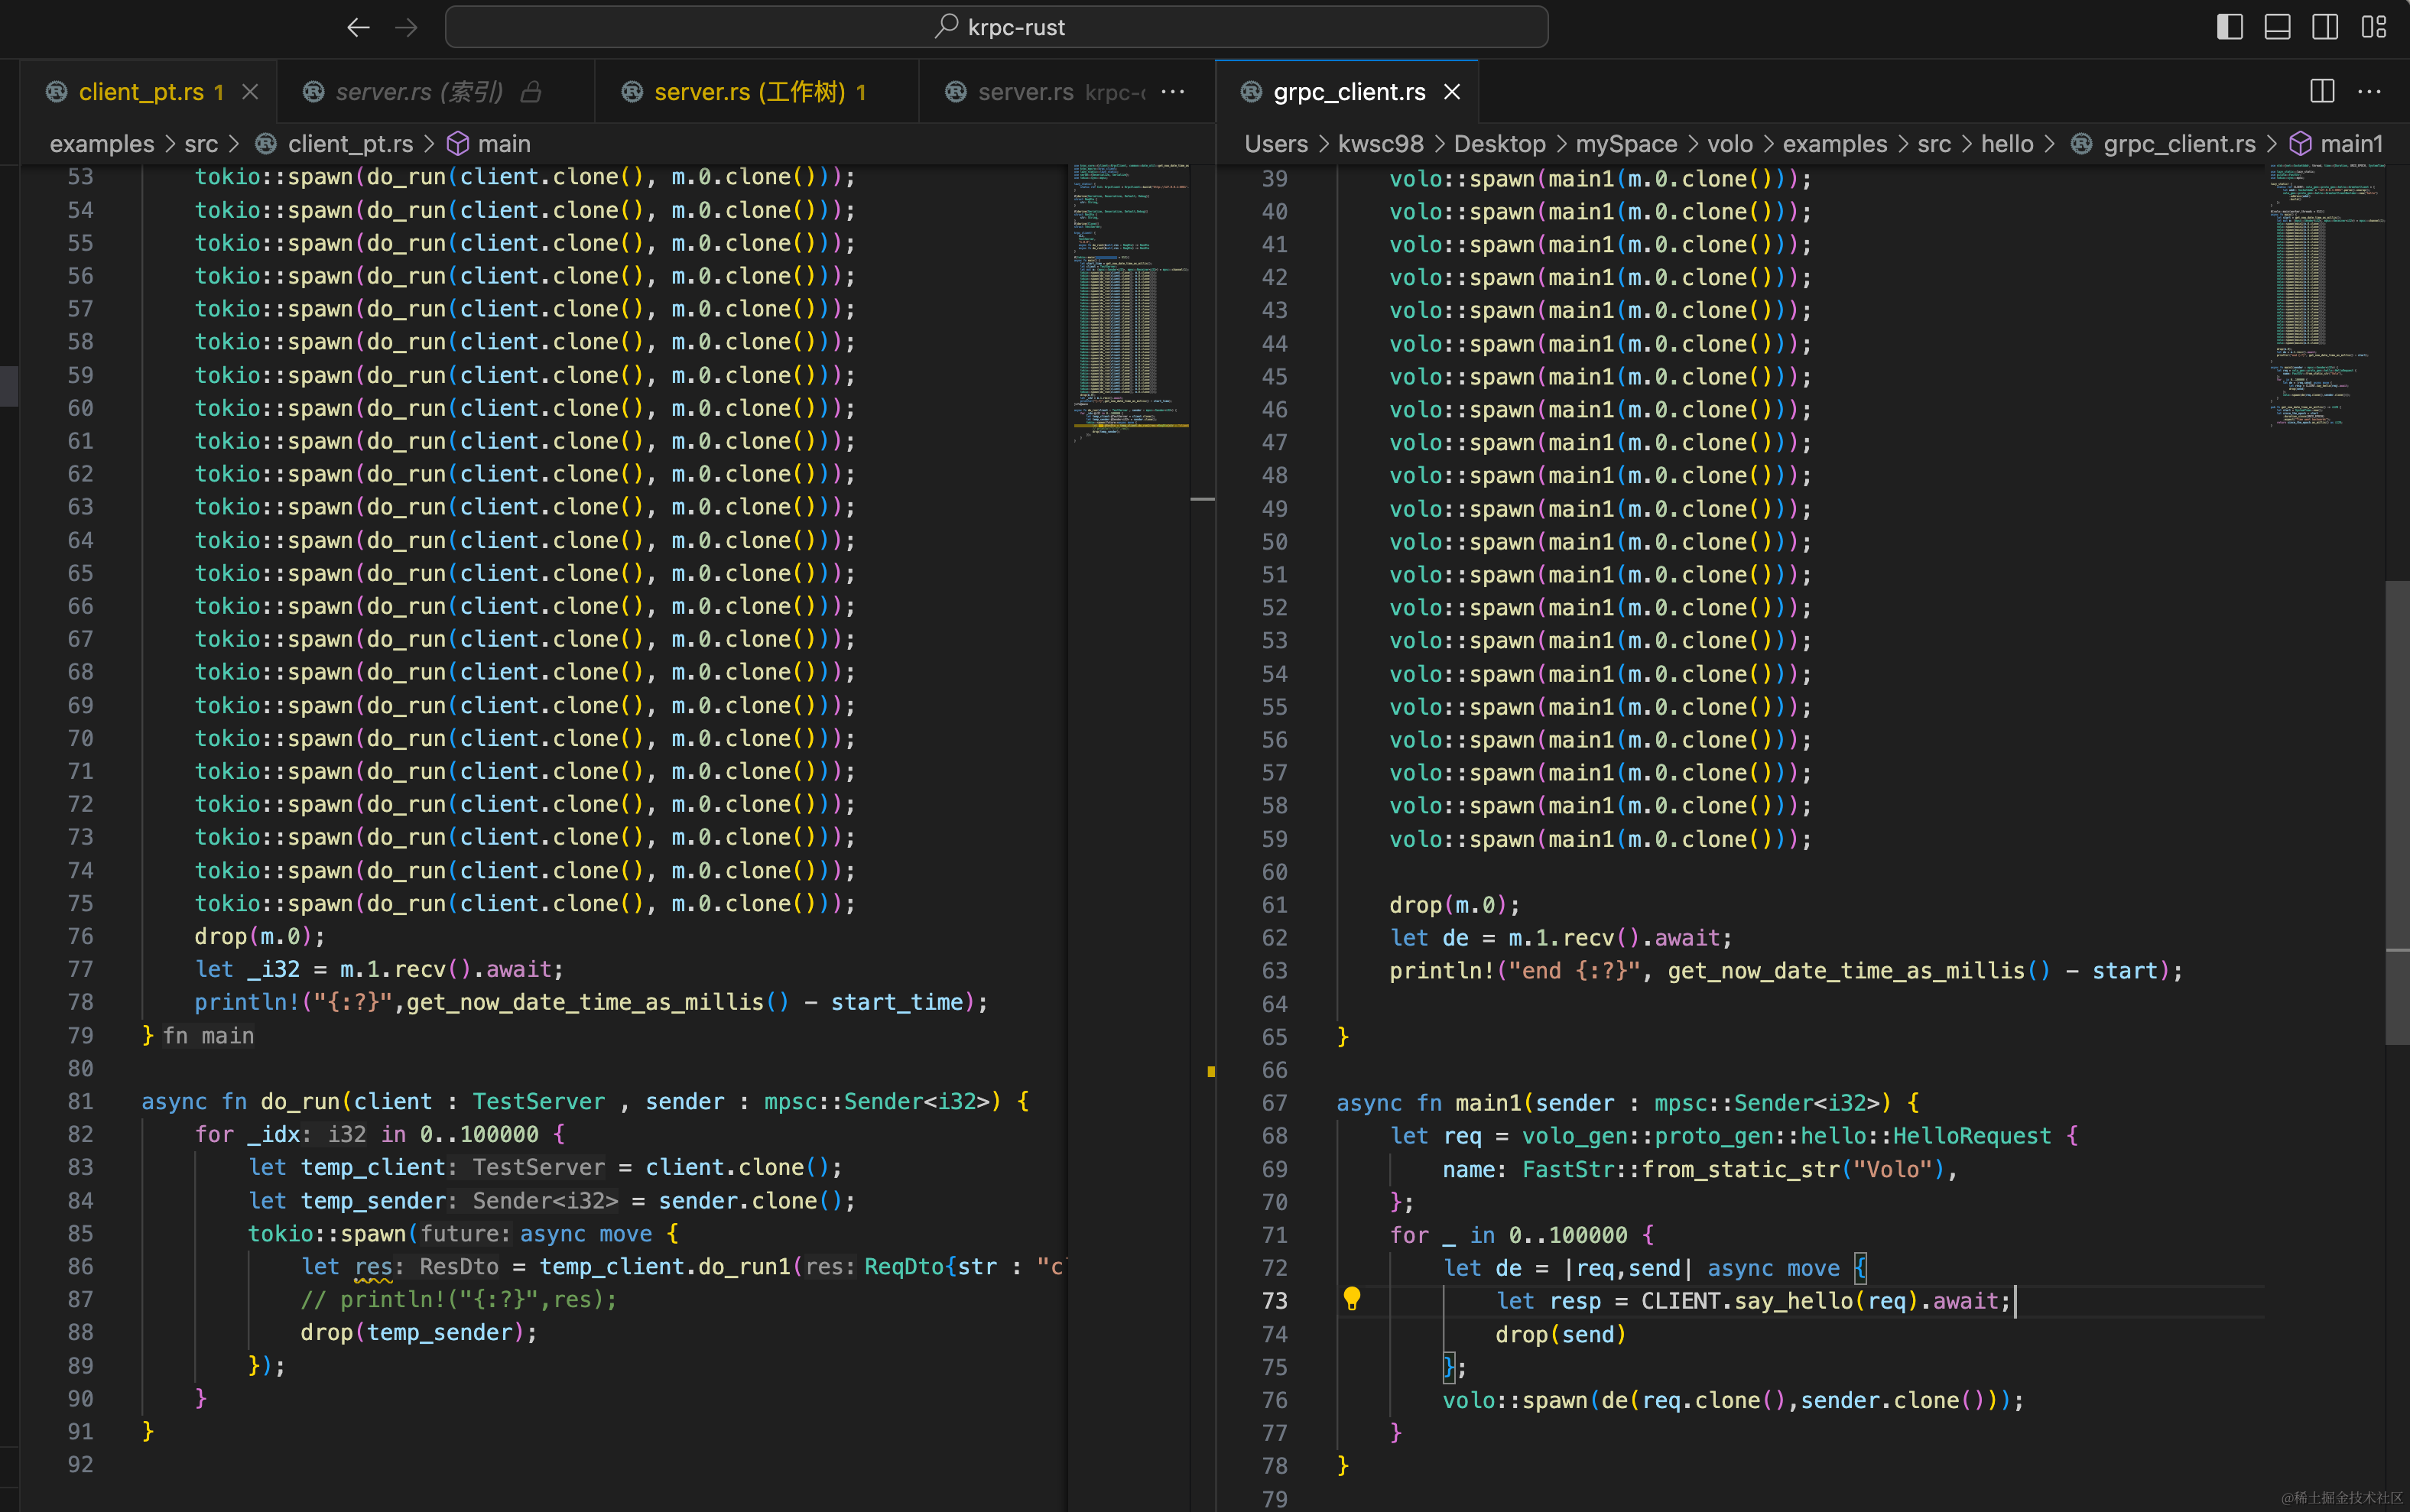Click the navigate forward arrow icon
This screenshot has width=2410, height=1512.
pos(406,27)
